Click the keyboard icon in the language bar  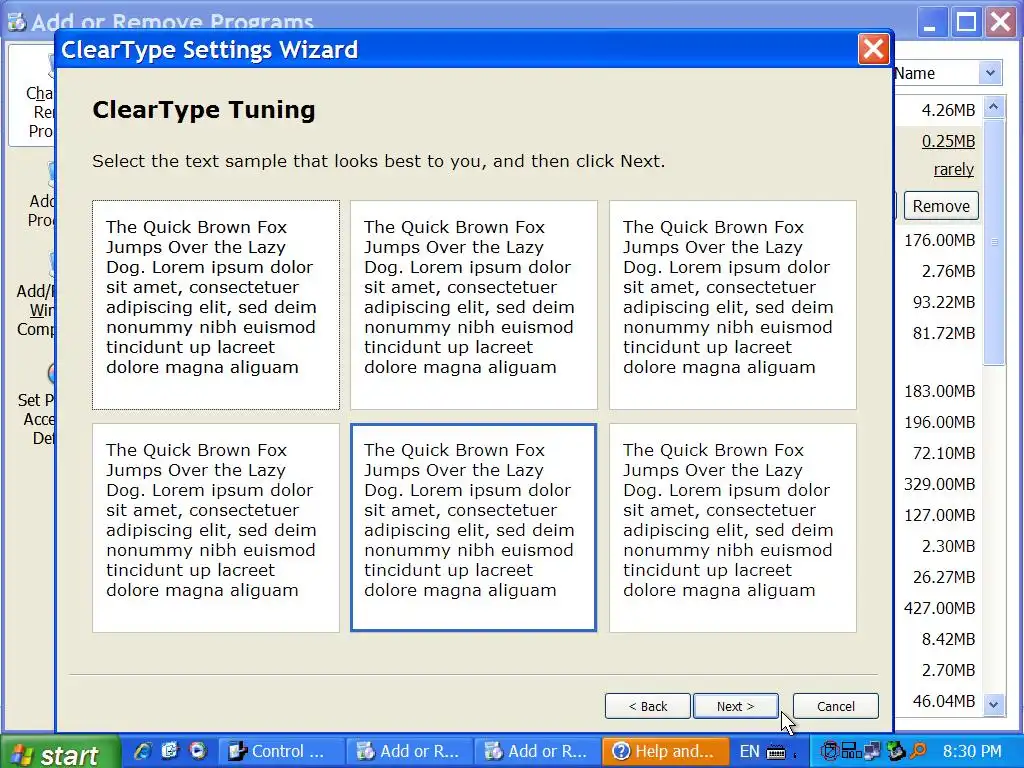[776, 752]
